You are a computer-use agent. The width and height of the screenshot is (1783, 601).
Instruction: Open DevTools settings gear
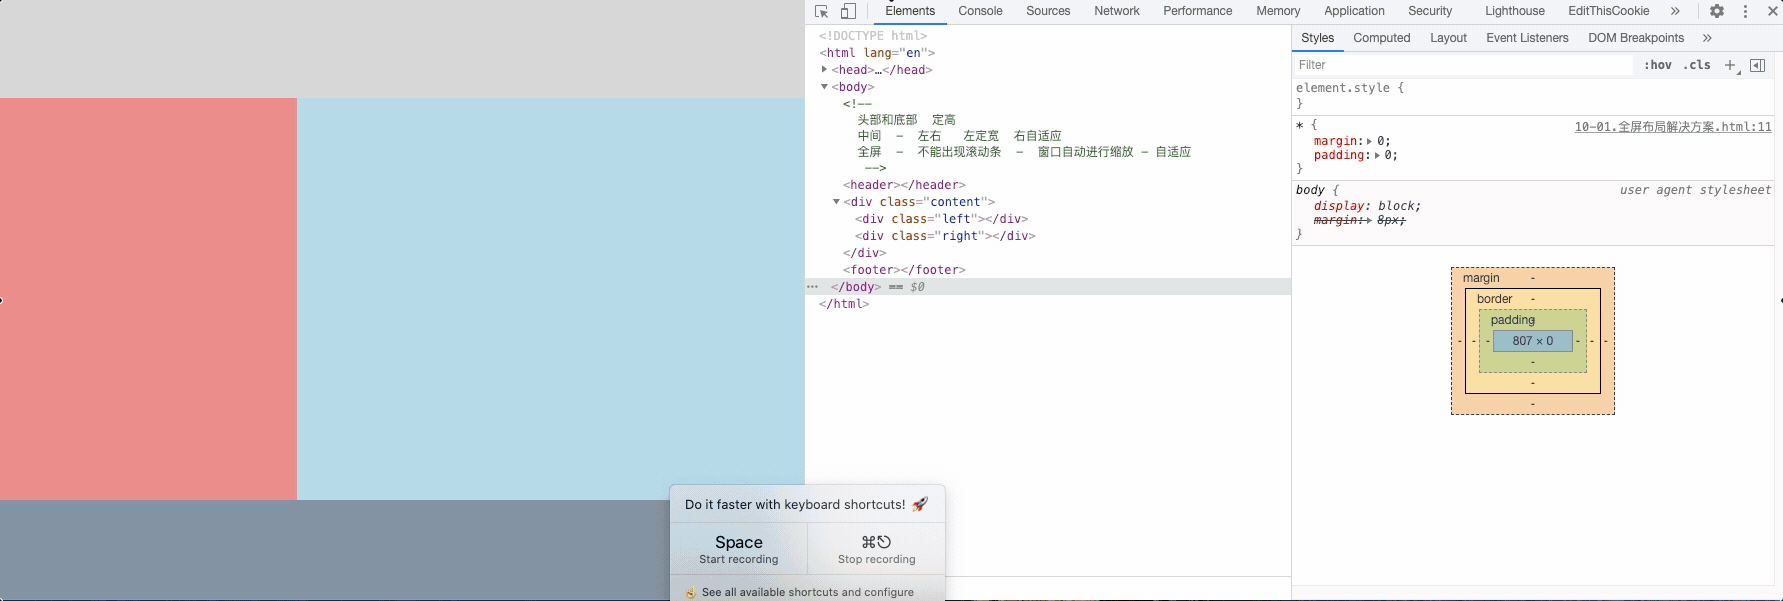pos(1716,11)
